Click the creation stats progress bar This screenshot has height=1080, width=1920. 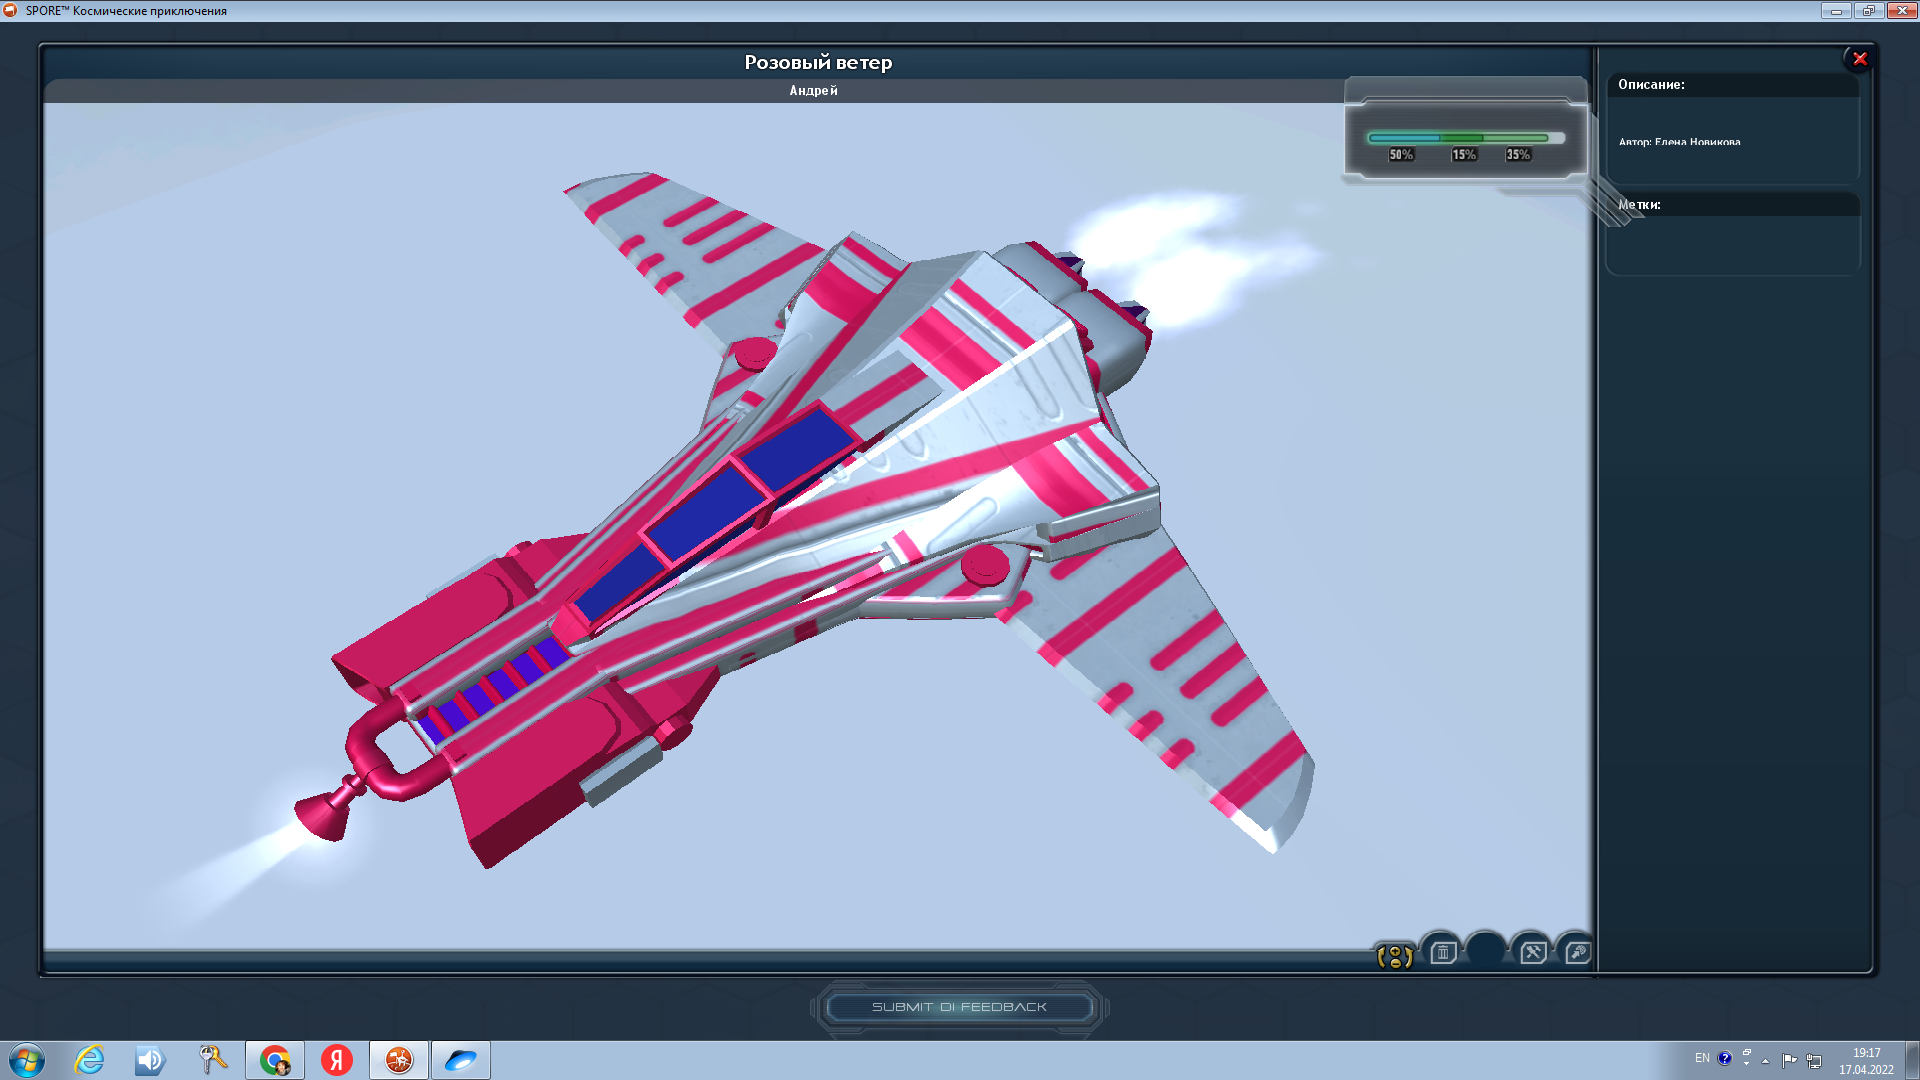coord(1458,138)
